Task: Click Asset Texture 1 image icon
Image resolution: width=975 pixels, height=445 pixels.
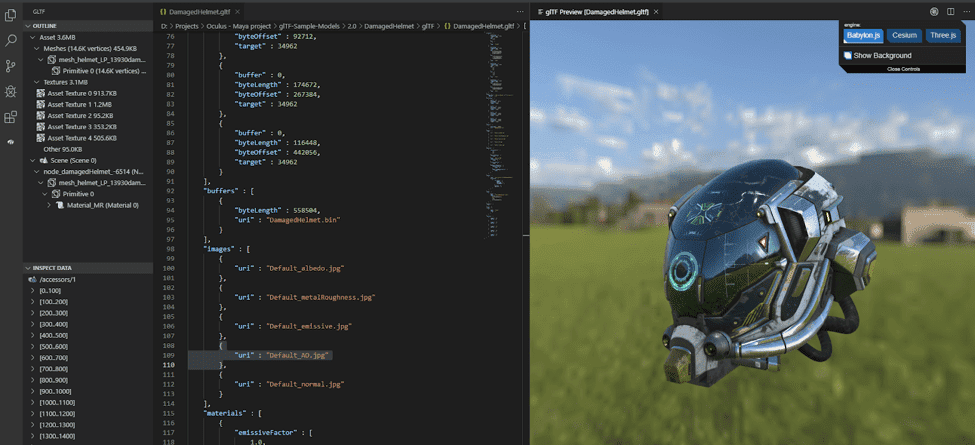Action: click(42, 104)
